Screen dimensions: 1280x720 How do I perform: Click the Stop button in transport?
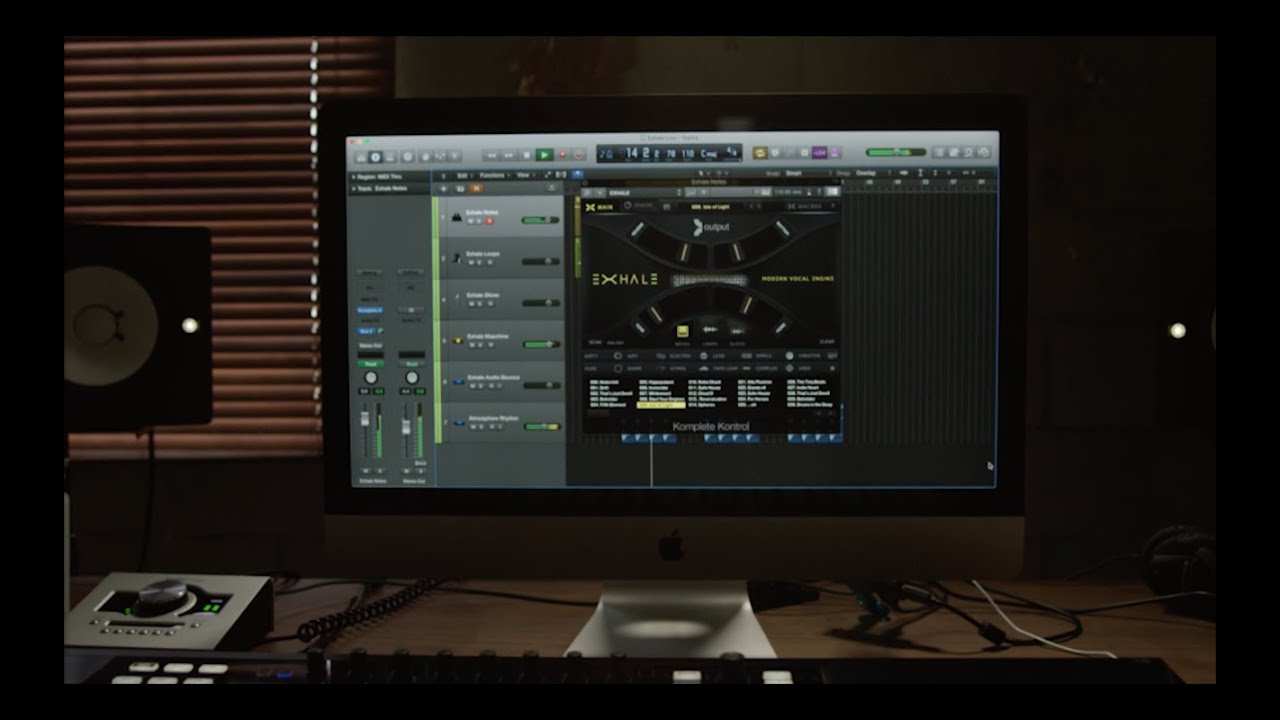click(527, 155)
